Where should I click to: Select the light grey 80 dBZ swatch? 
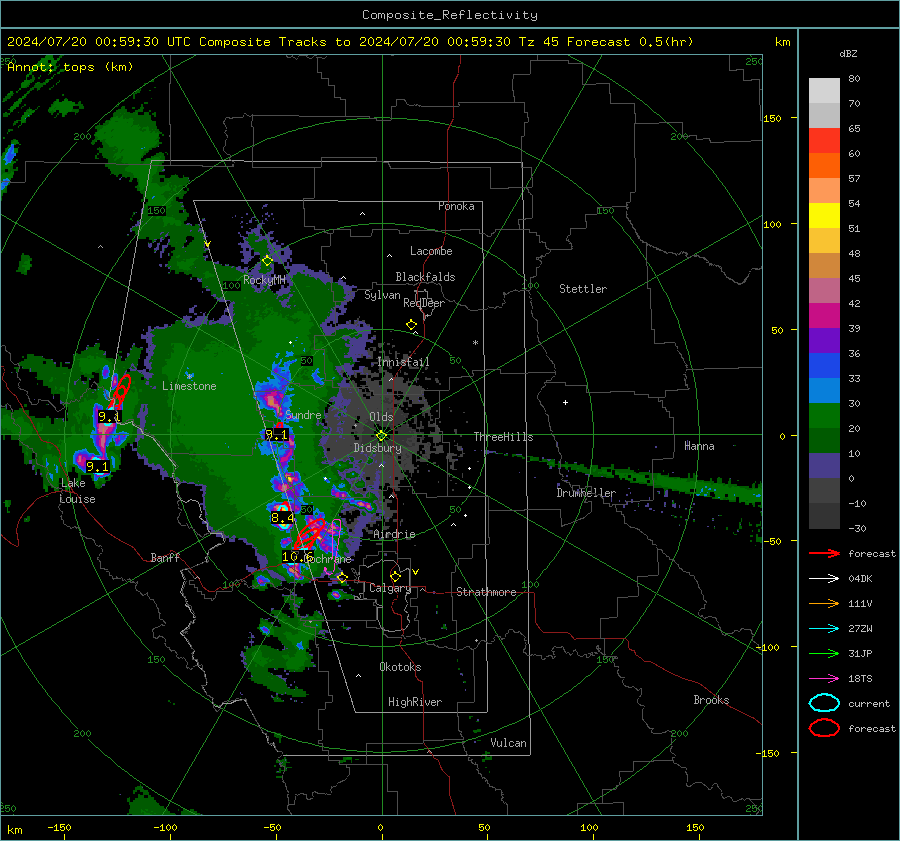pos(824,90)
